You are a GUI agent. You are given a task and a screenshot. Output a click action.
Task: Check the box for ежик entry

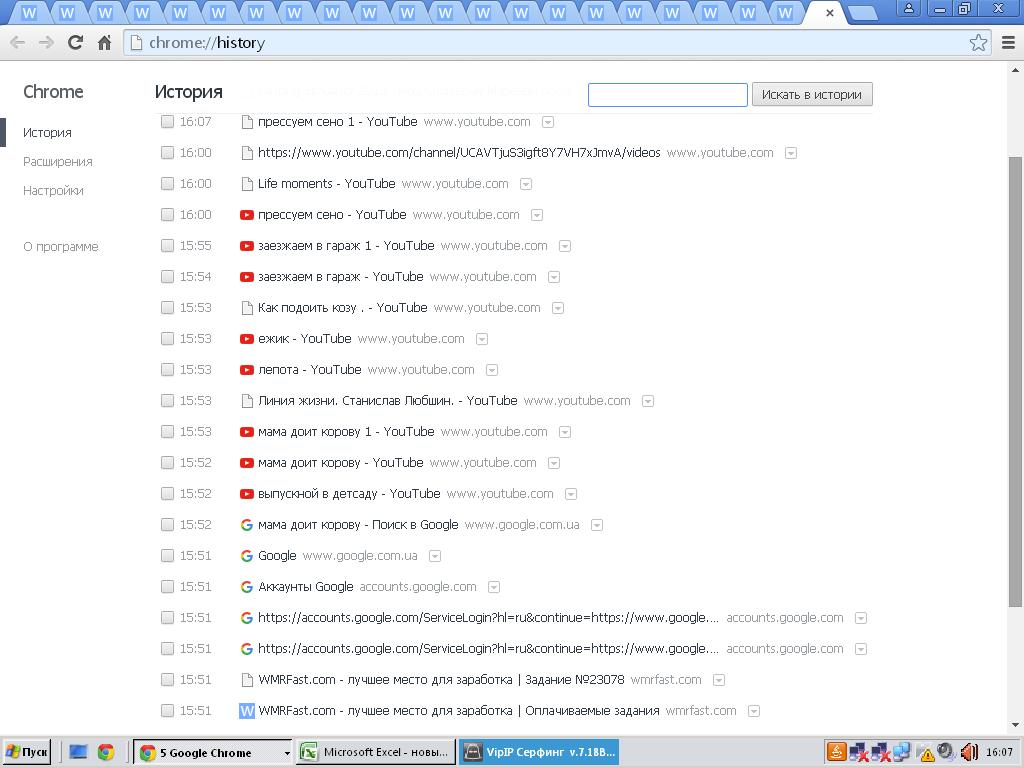coord(167,338)
